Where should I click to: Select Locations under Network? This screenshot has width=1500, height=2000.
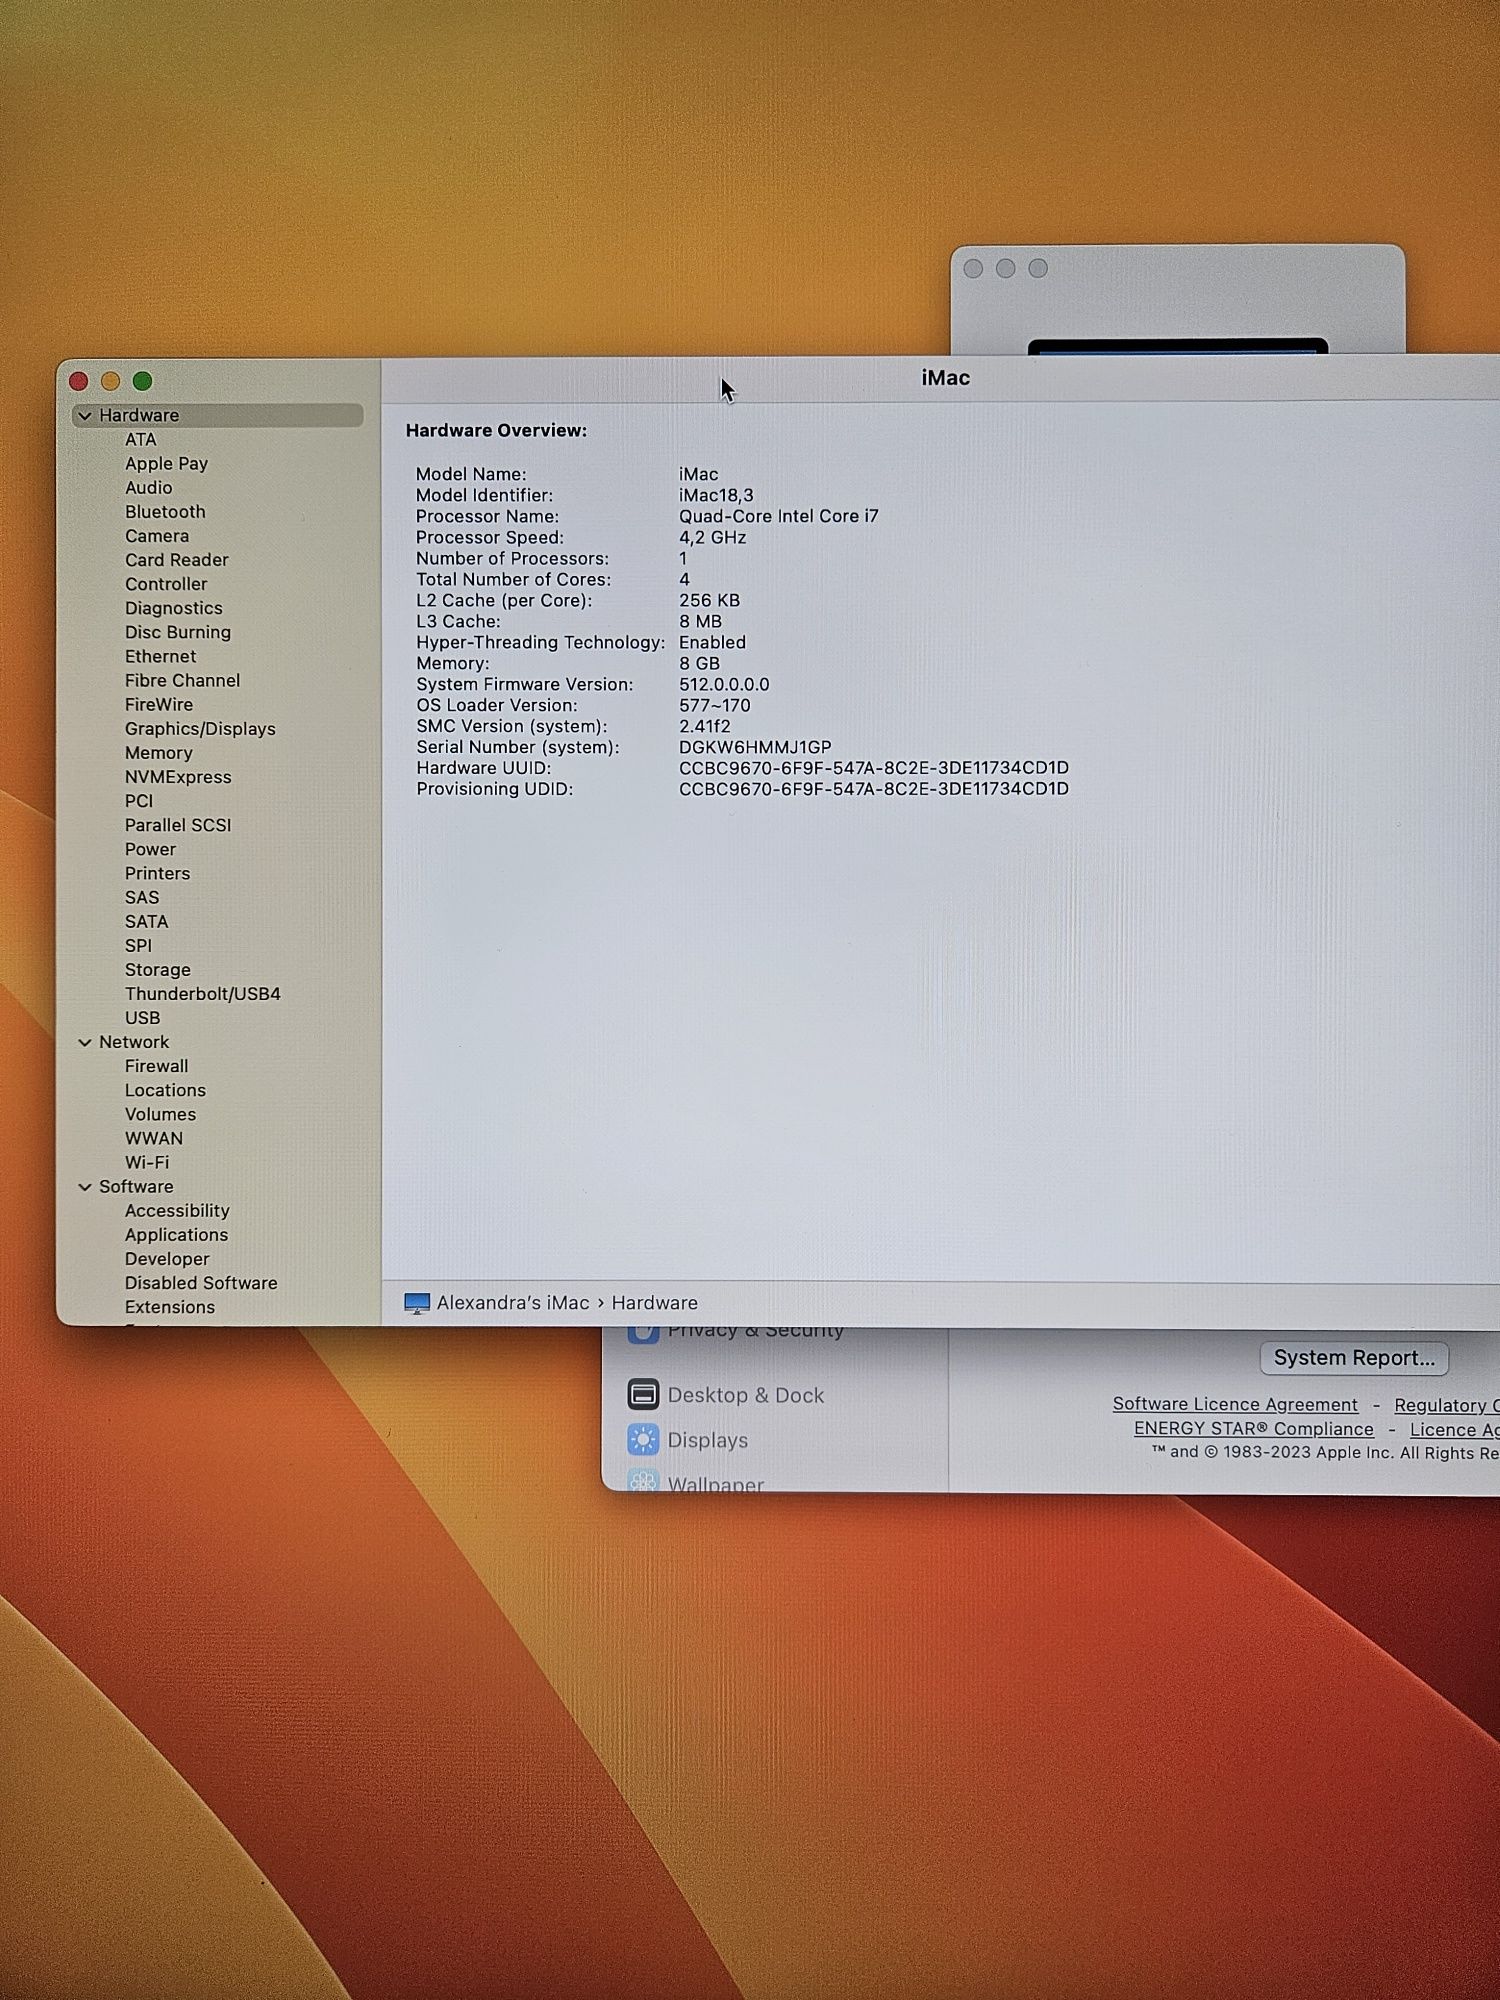point(165,1090)
